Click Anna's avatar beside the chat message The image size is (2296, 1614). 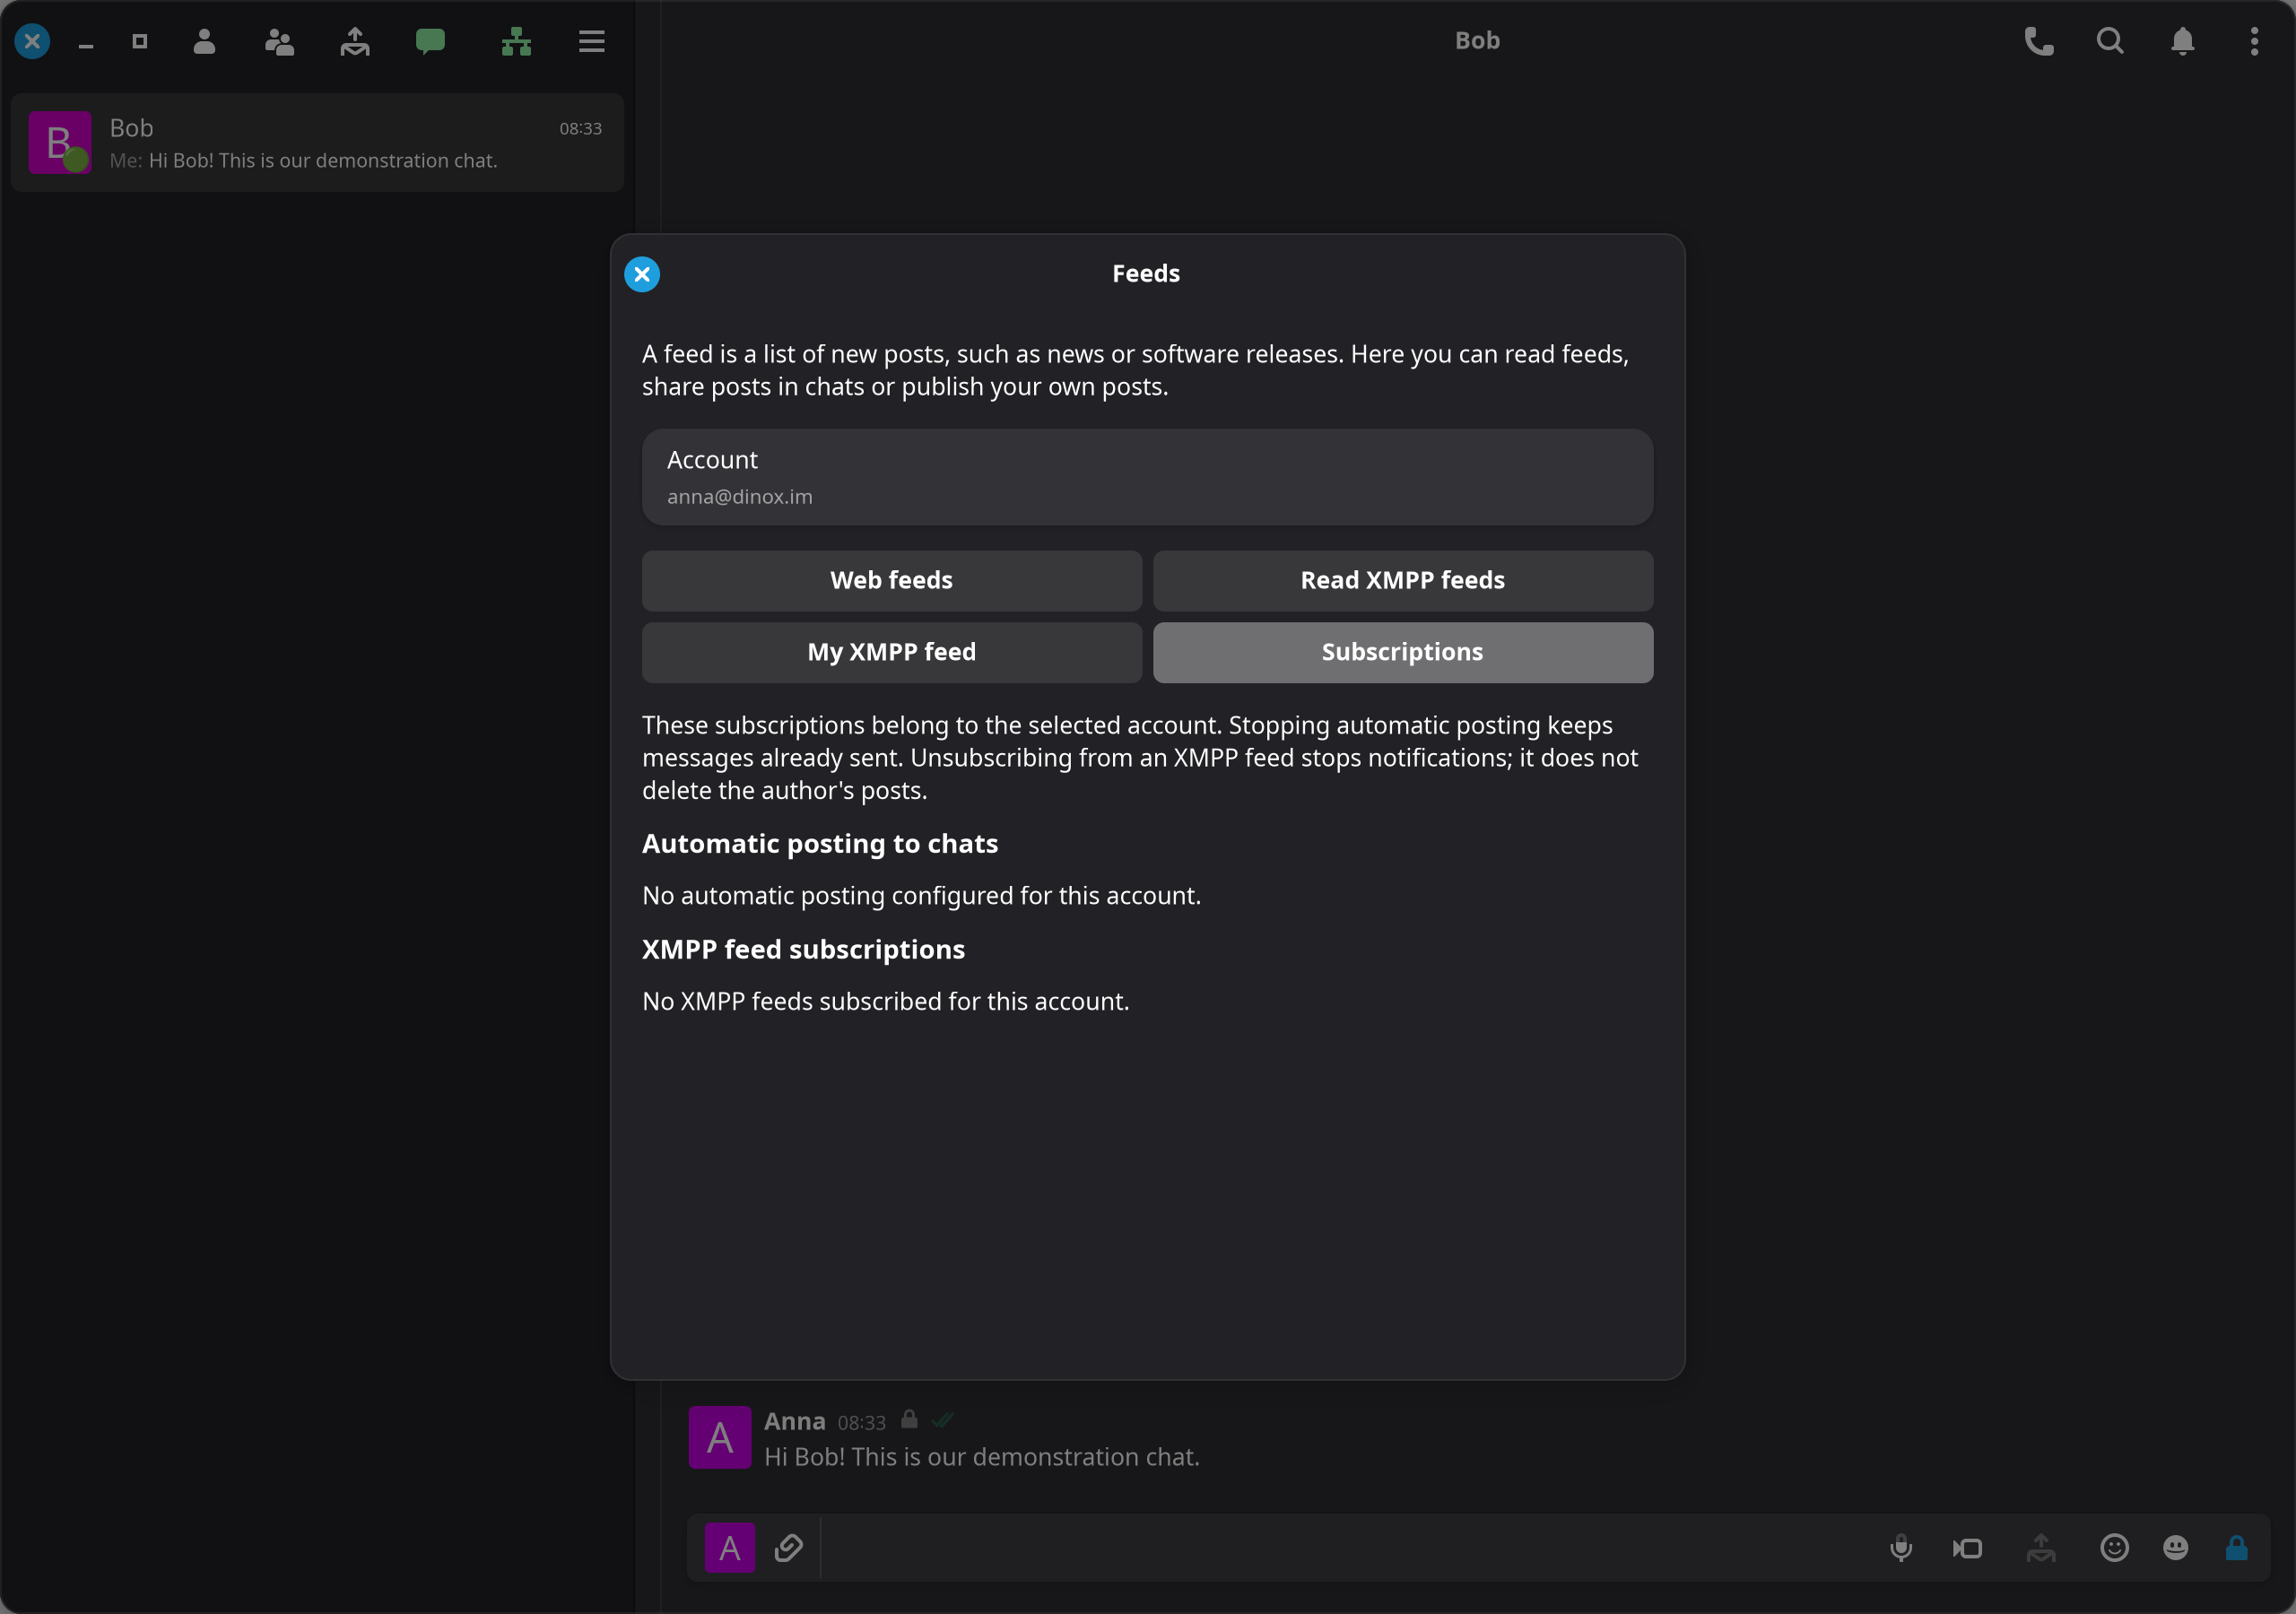(x=720, y=1437)
